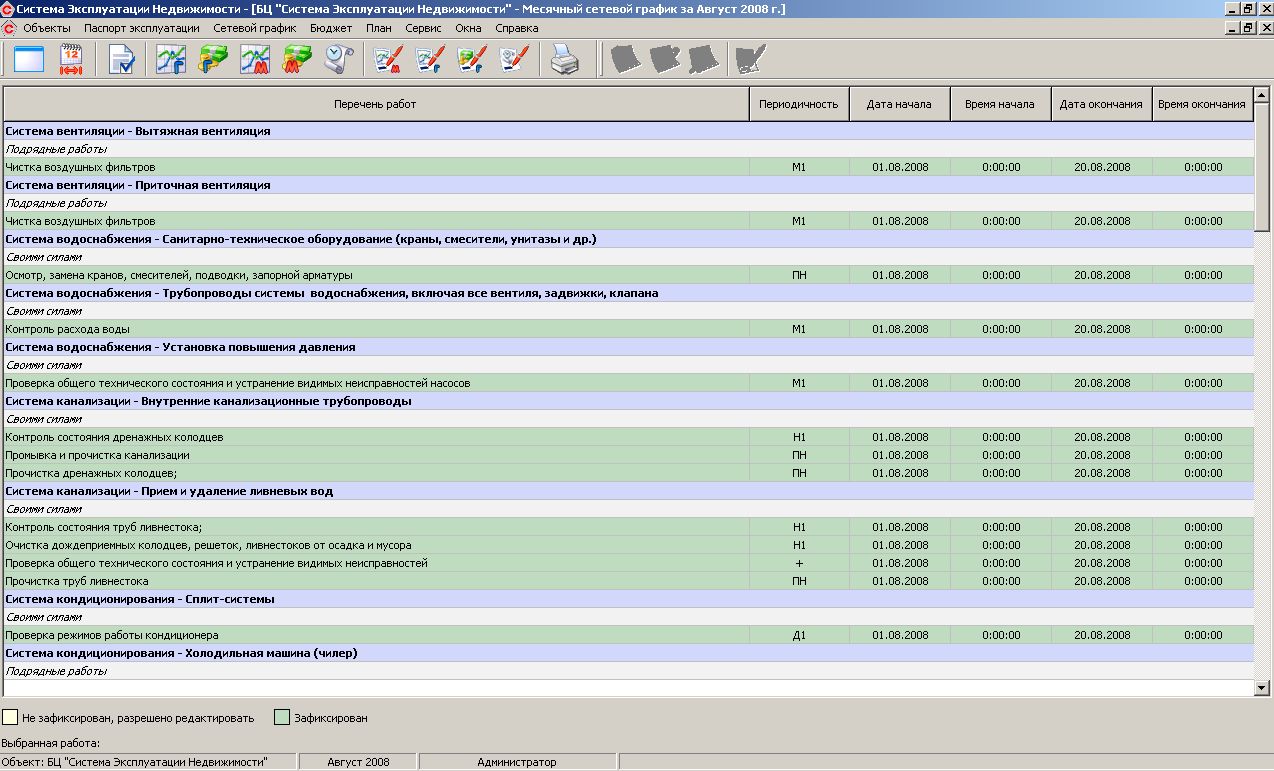The image size is (1274, 771).
Task: Click the Дата начала column header
Action: tap(899, 104)
